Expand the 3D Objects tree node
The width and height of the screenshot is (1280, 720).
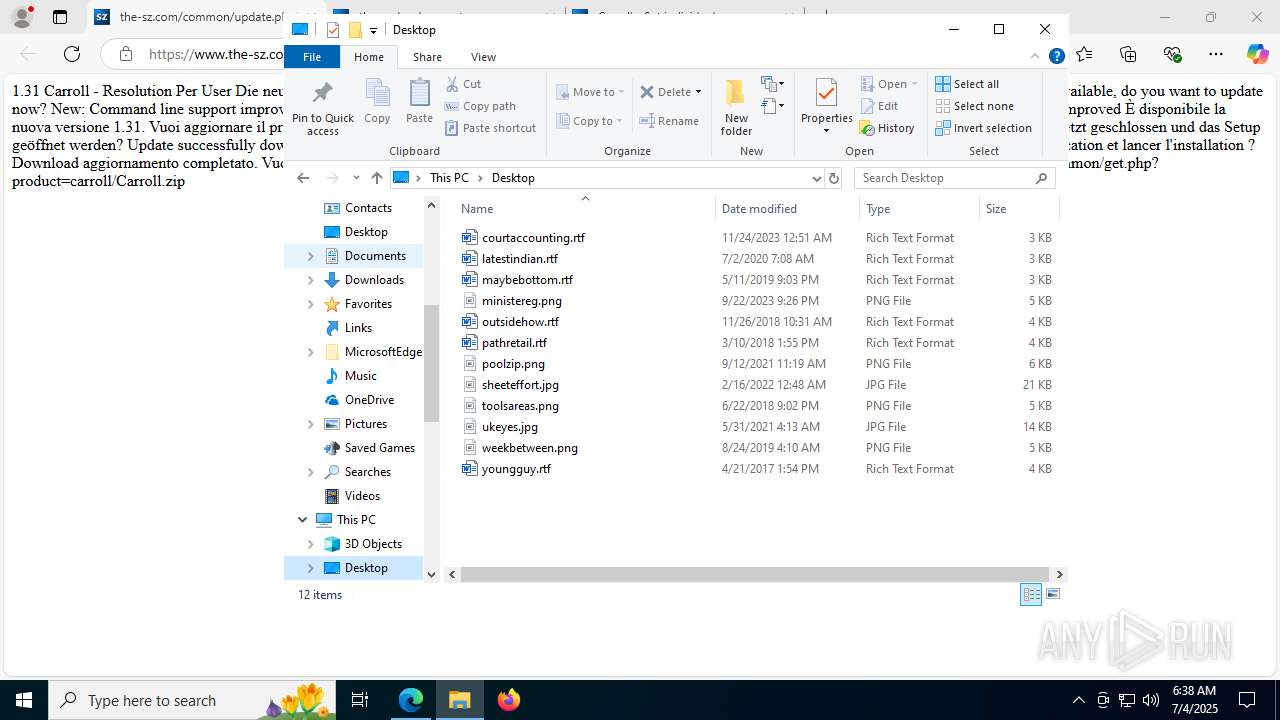tap(310, 544)
